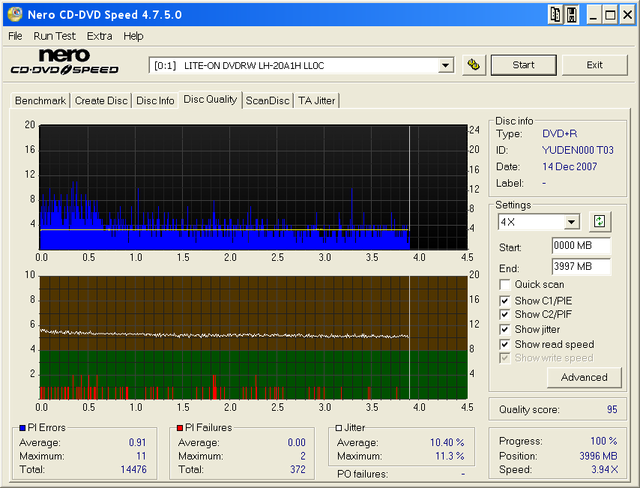Switch to the Benchmark tab
The height and width of the screenshot is (488, 640).
point(40,101)
